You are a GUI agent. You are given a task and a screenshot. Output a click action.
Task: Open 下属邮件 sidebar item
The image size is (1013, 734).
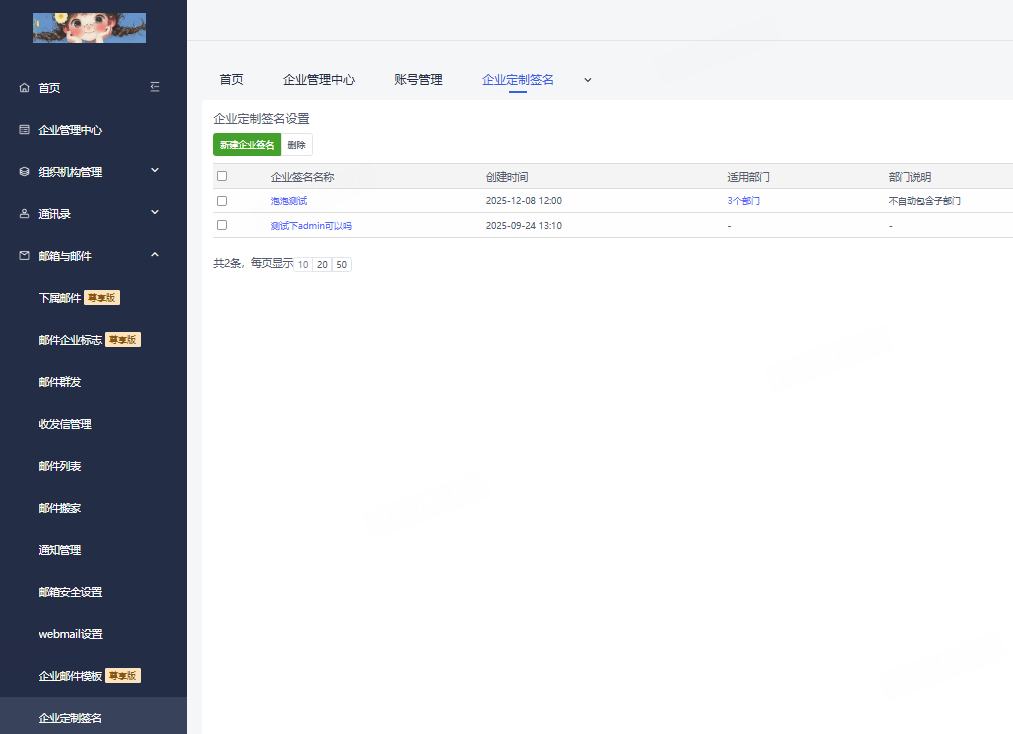(x=59, y=298)
